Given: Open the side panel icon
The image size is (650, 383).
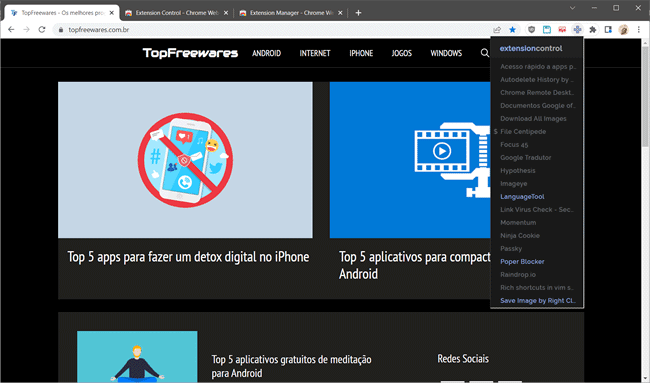Looking at the screenshot, I should click(608, 29).
